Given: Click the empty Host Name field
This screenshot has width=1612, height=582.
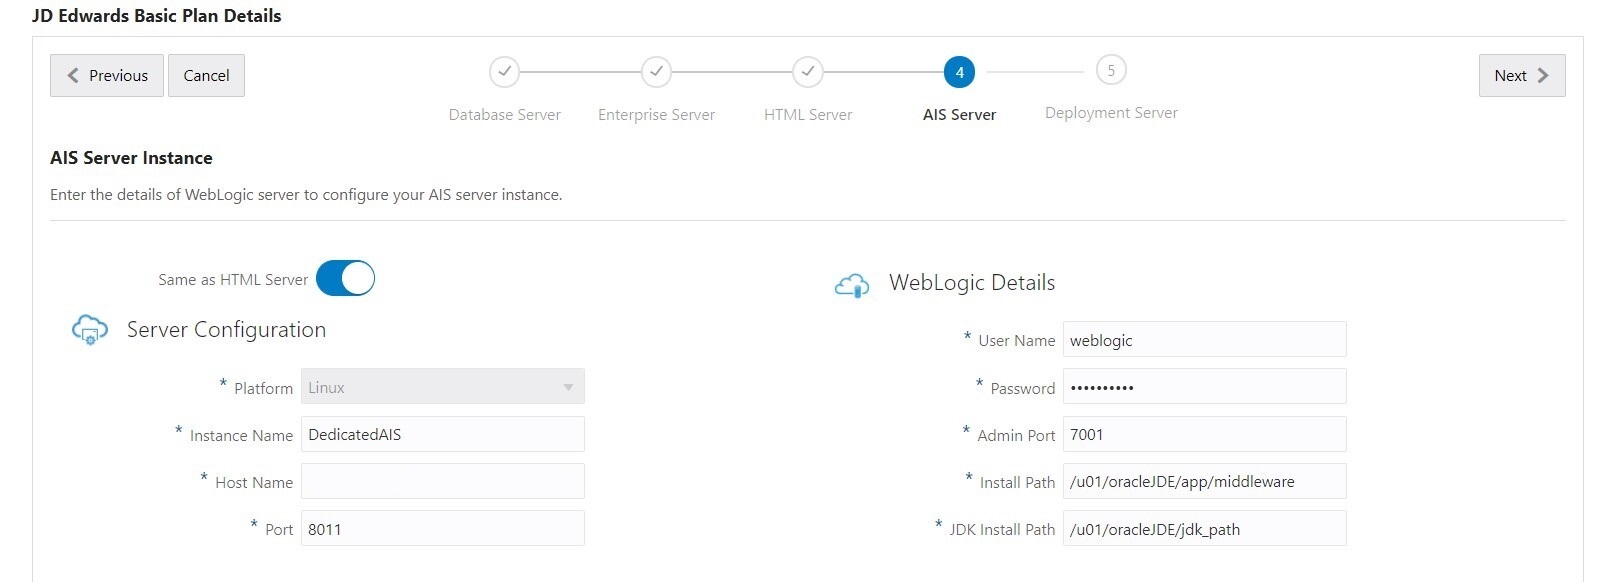Looking at the screenshot, I should (443, 481).
